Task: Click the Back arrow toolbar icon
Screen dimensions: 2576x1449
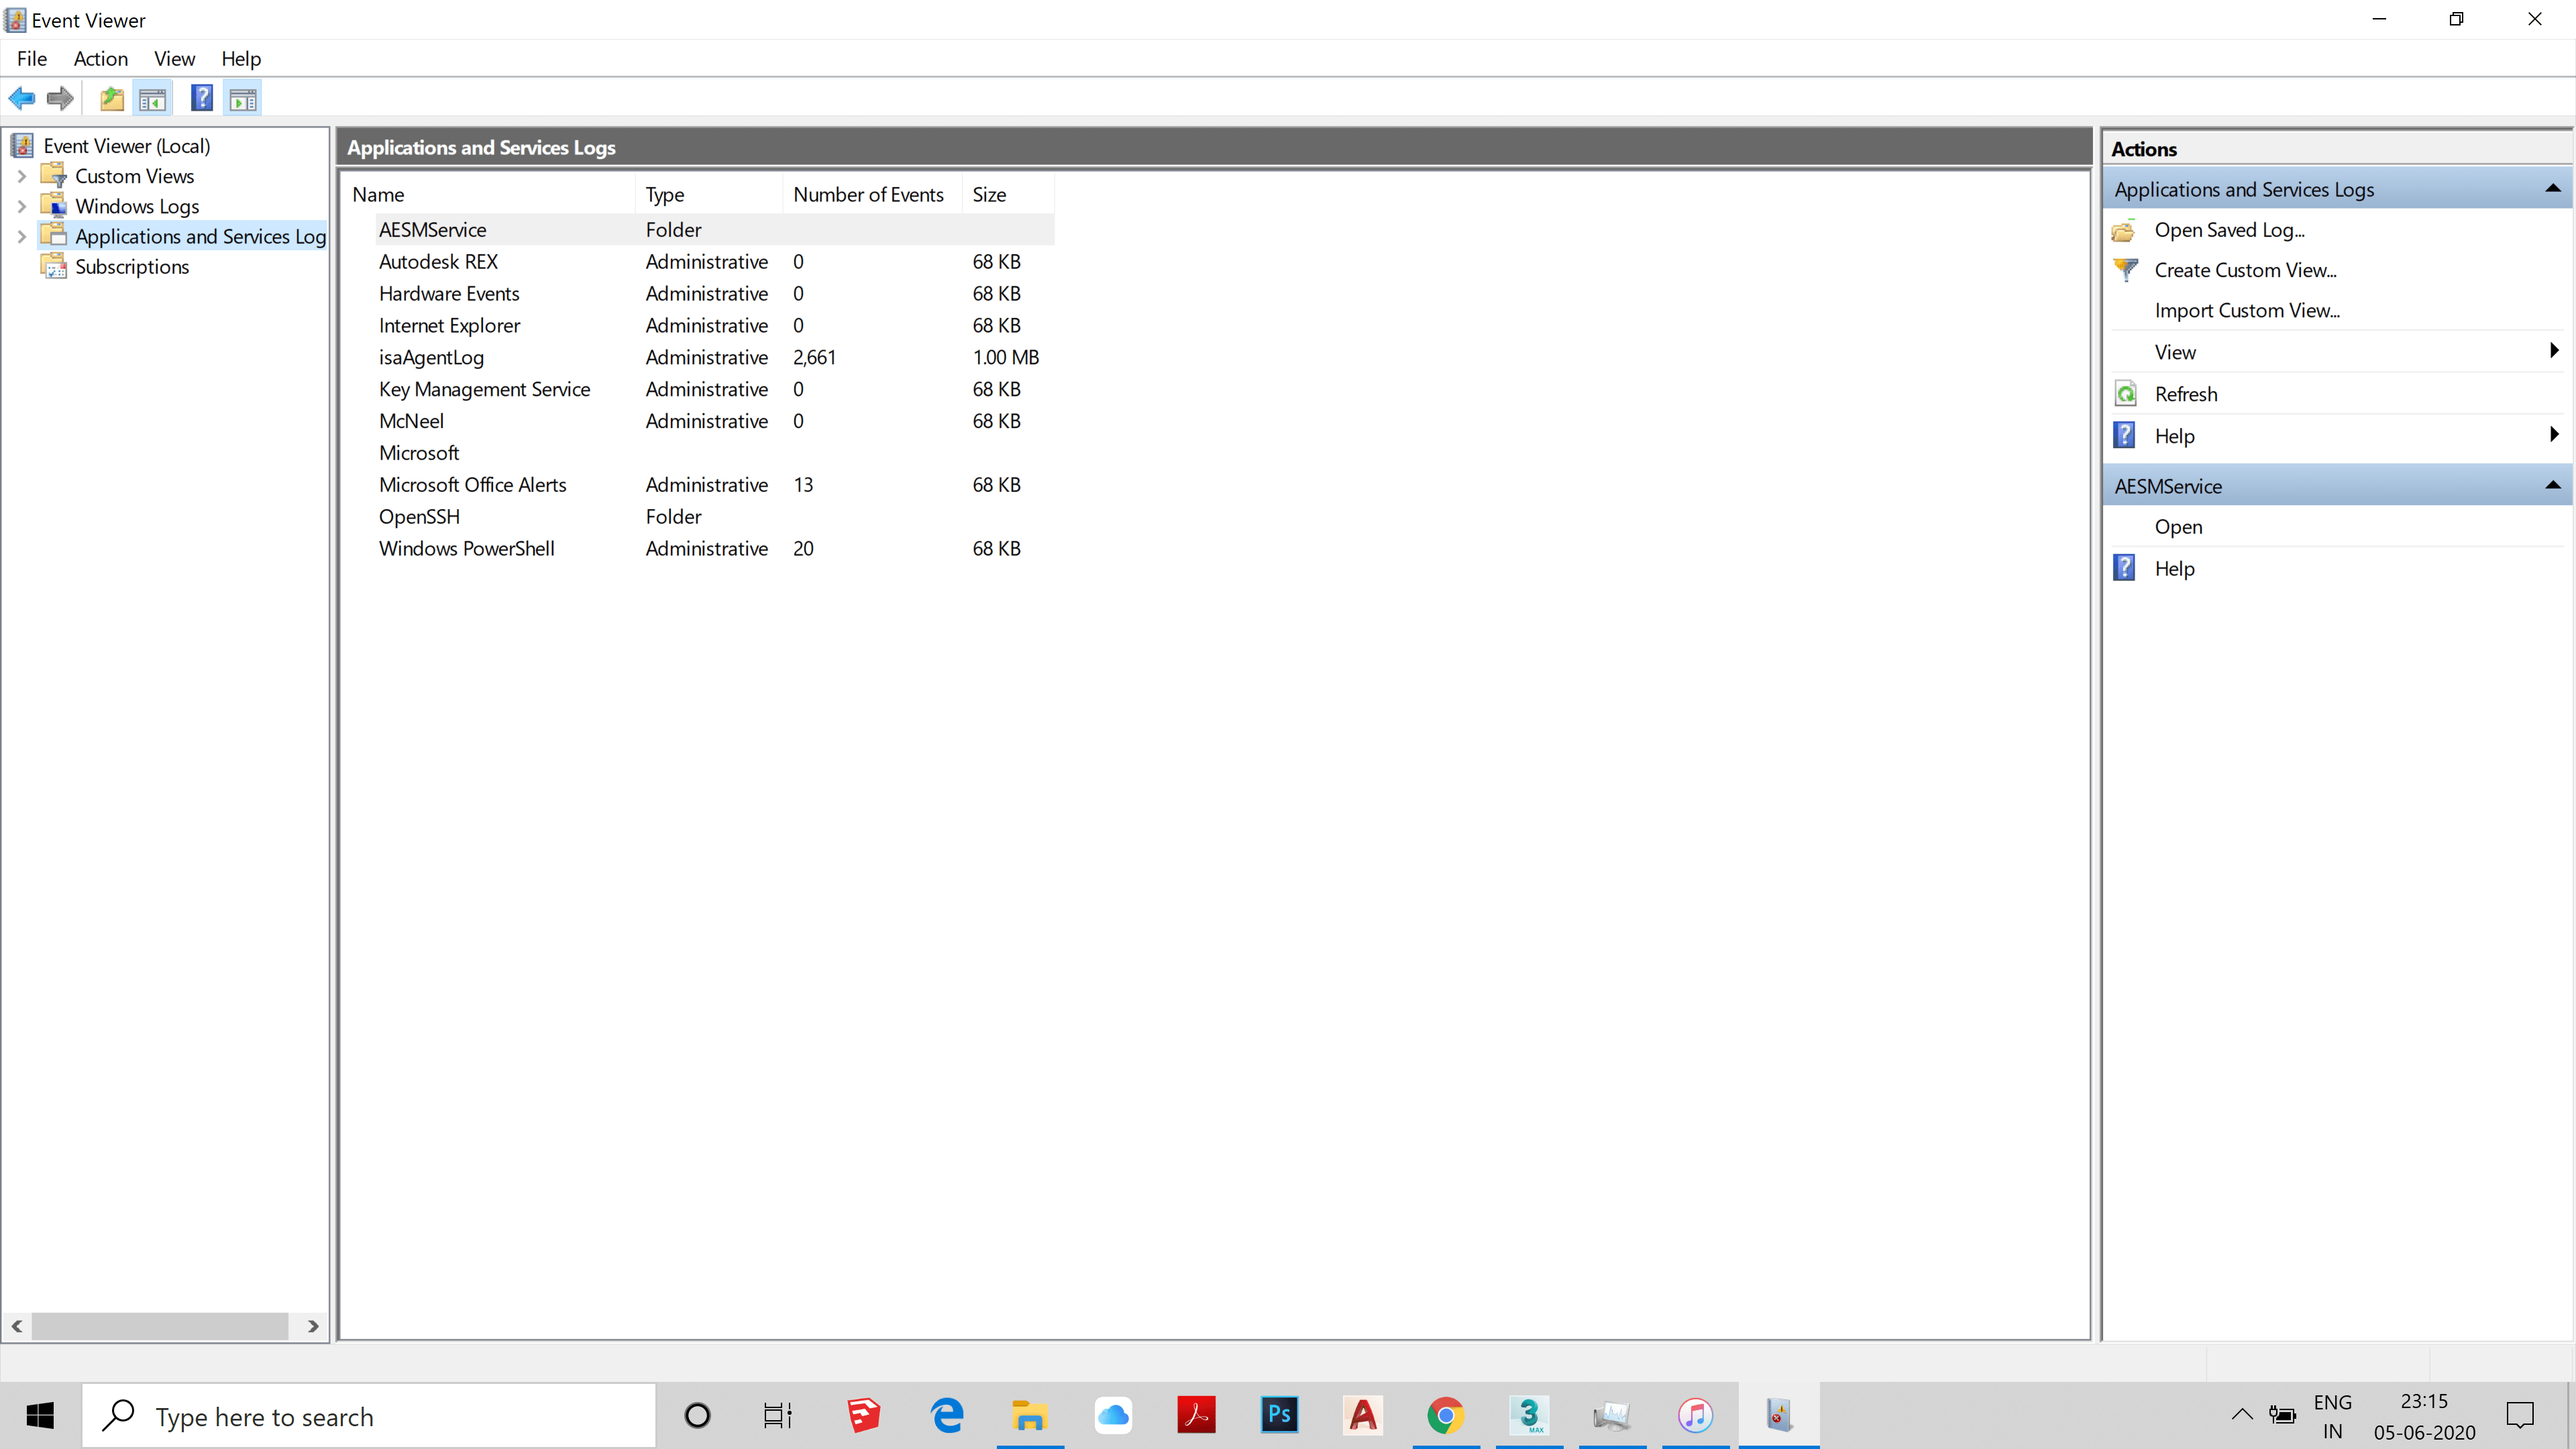Action: click(x=22, y=98)
